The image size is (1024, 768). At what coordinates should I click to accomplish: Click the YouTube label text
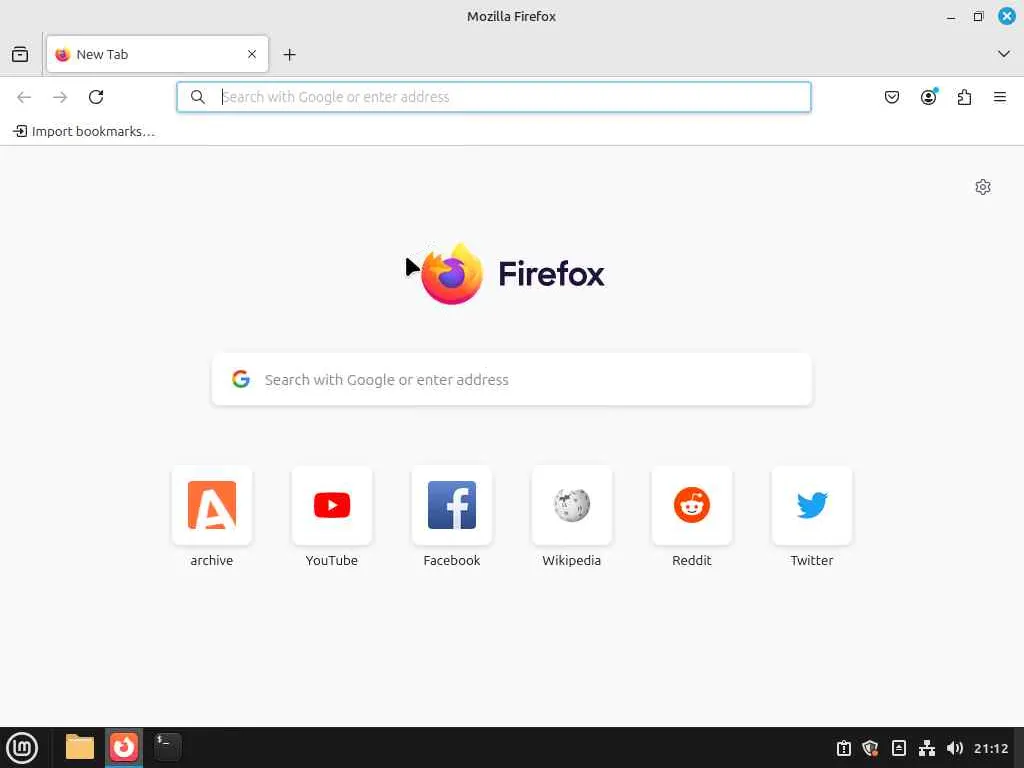click(332, 560)
